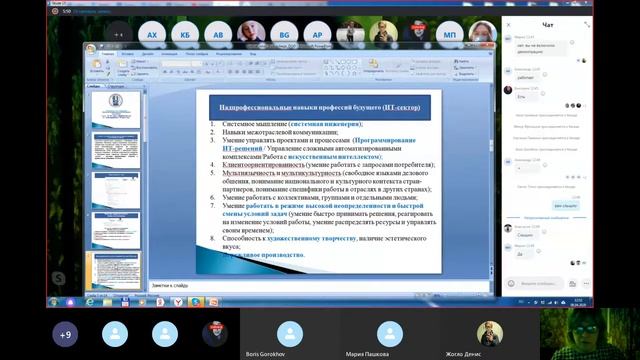The image size is (640, 360).
Task: Open the add files icon in chat
Action: coord(573,283)
